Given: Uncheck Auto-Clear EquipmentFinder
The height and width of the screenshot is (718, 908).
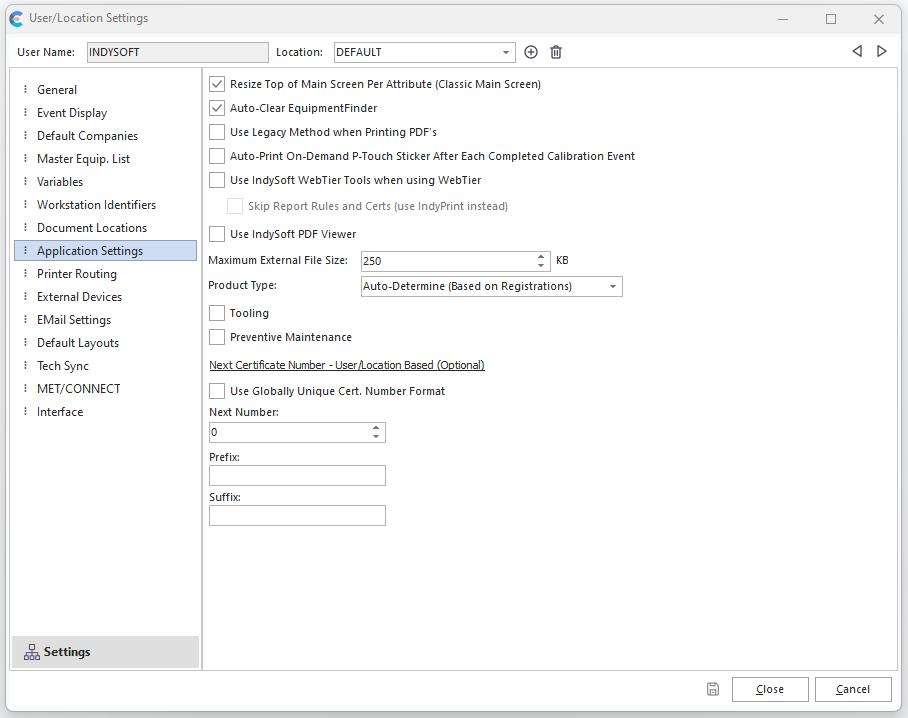Looking at the screenshot, I should point(217,108).
